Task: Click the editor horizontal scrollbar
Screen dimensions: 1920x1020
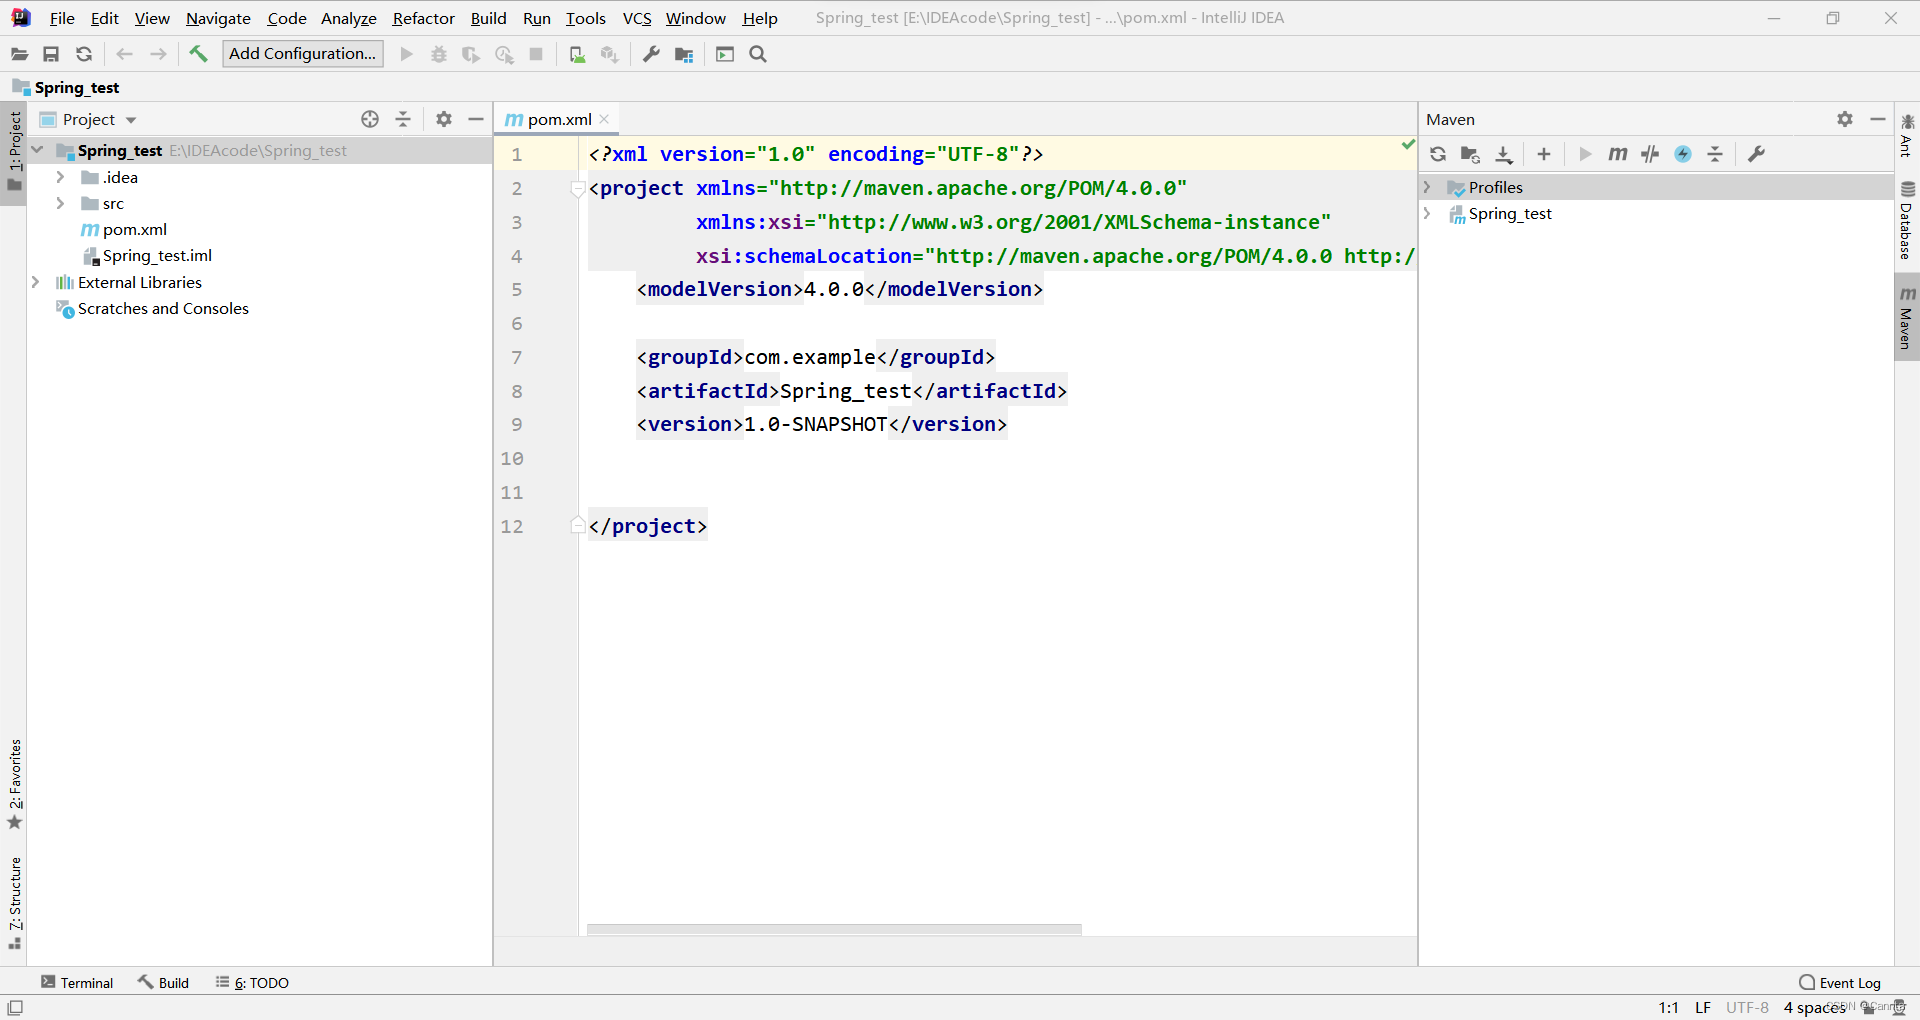Action: [834, 930]
